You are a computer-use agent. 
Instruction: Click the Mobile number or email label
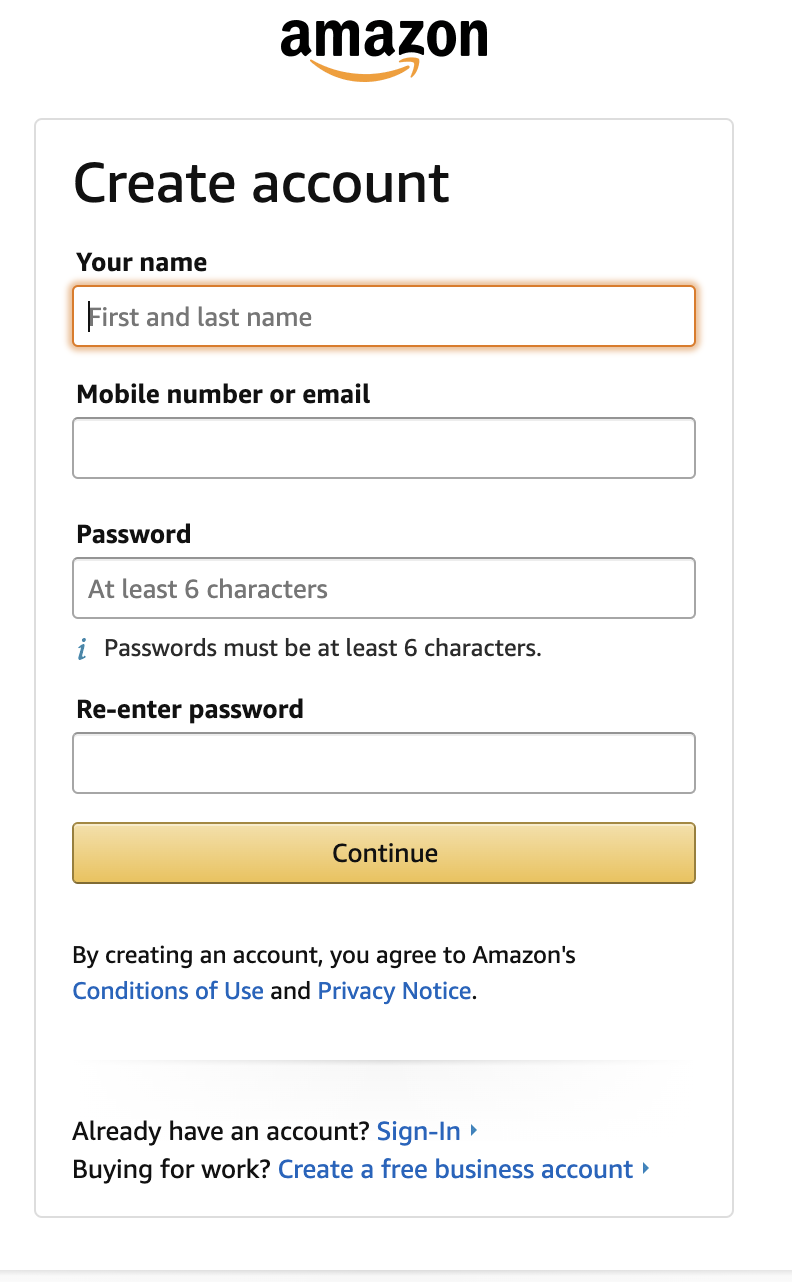click(222, 394)
